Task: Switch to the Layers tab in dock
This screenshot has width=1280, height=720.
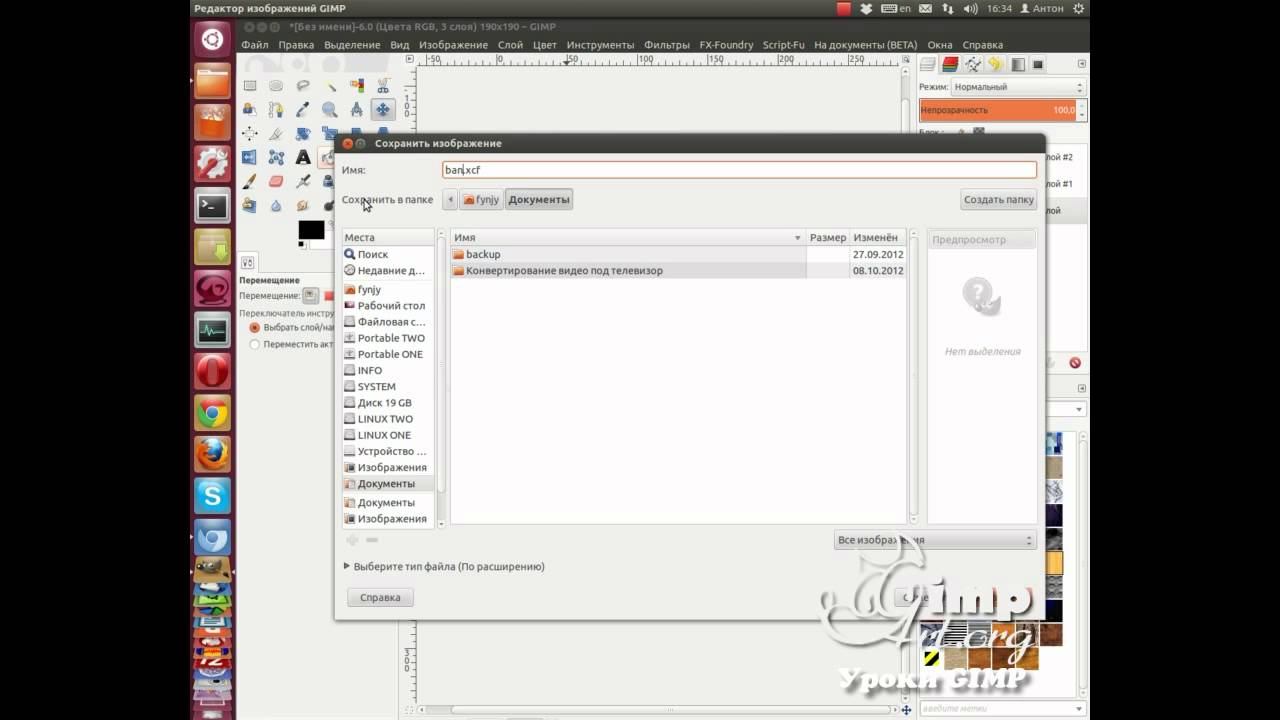Action: coord(928,65)
